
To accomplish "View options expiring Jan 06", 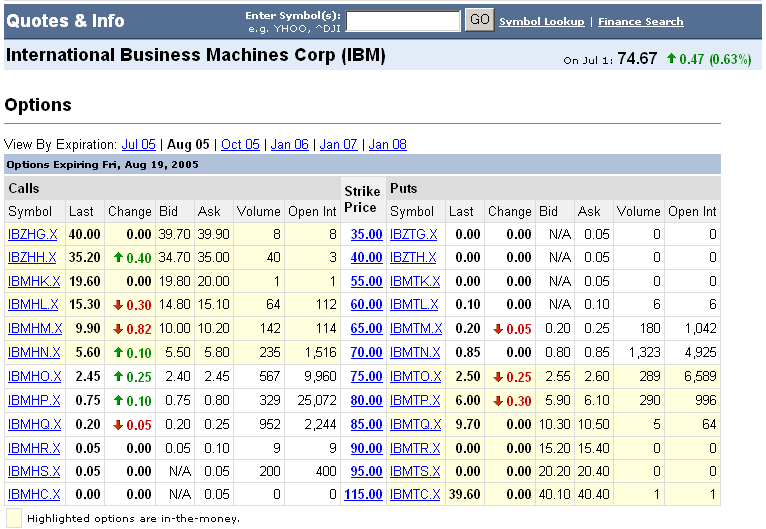I will [290, 145].
